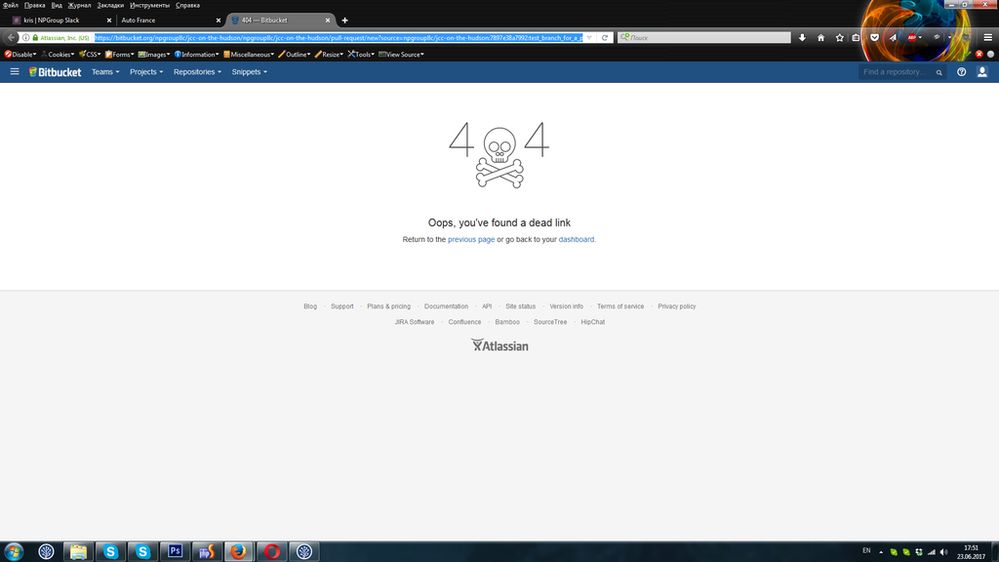Go to the Firefox home page icon
Screen dimensions: 999x562
(x=821, y=38)
